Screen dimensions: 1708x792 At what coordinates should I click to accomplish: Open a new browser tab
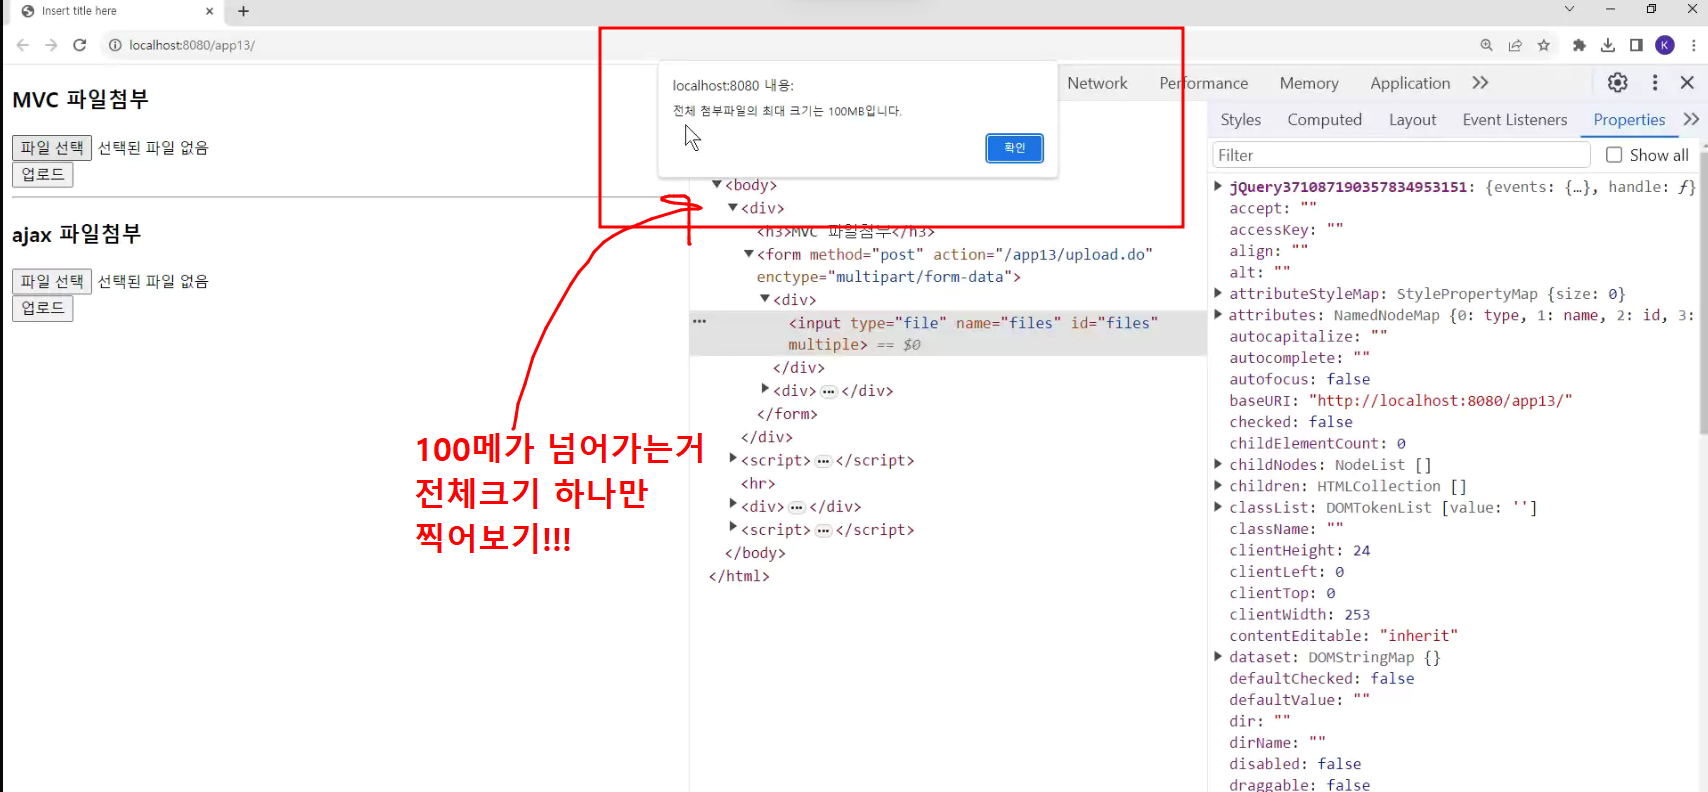pos(243,11)
